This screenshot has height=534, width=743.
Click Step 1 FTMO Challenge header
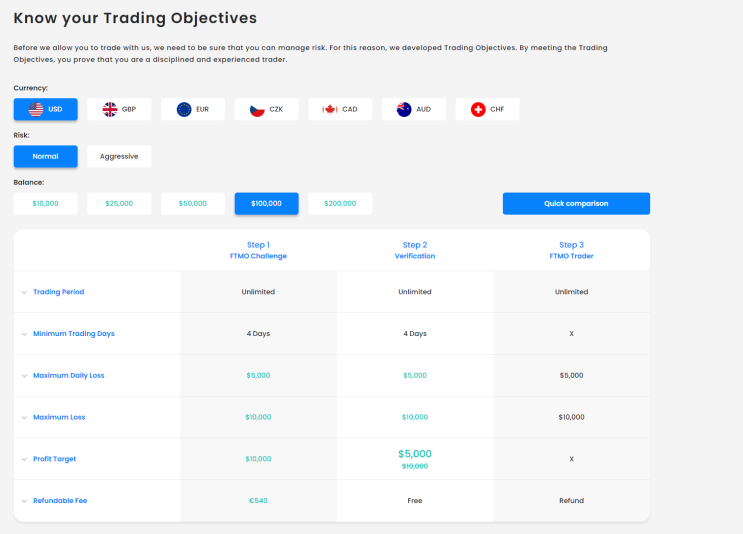point(258,250)
